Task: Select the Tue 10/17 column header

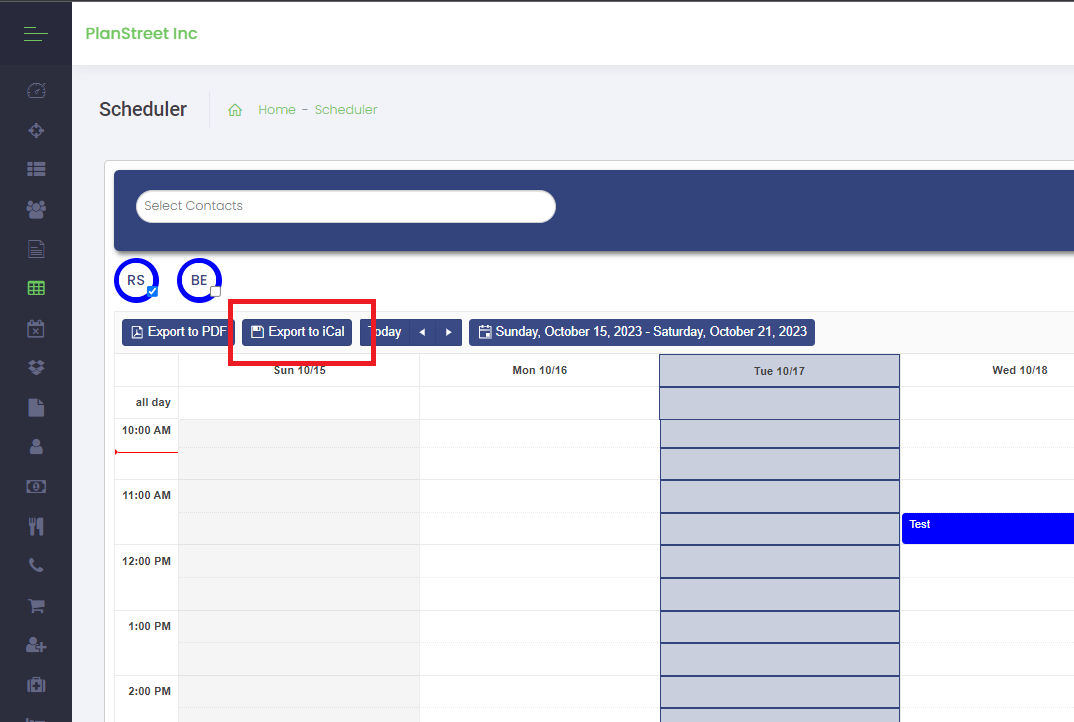Action: 779,370
